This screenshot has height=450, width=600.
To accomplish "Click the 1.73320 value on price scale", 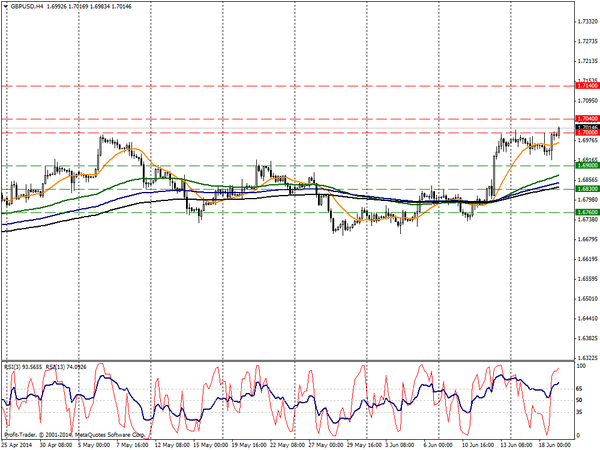I will (x=587, y=21).
